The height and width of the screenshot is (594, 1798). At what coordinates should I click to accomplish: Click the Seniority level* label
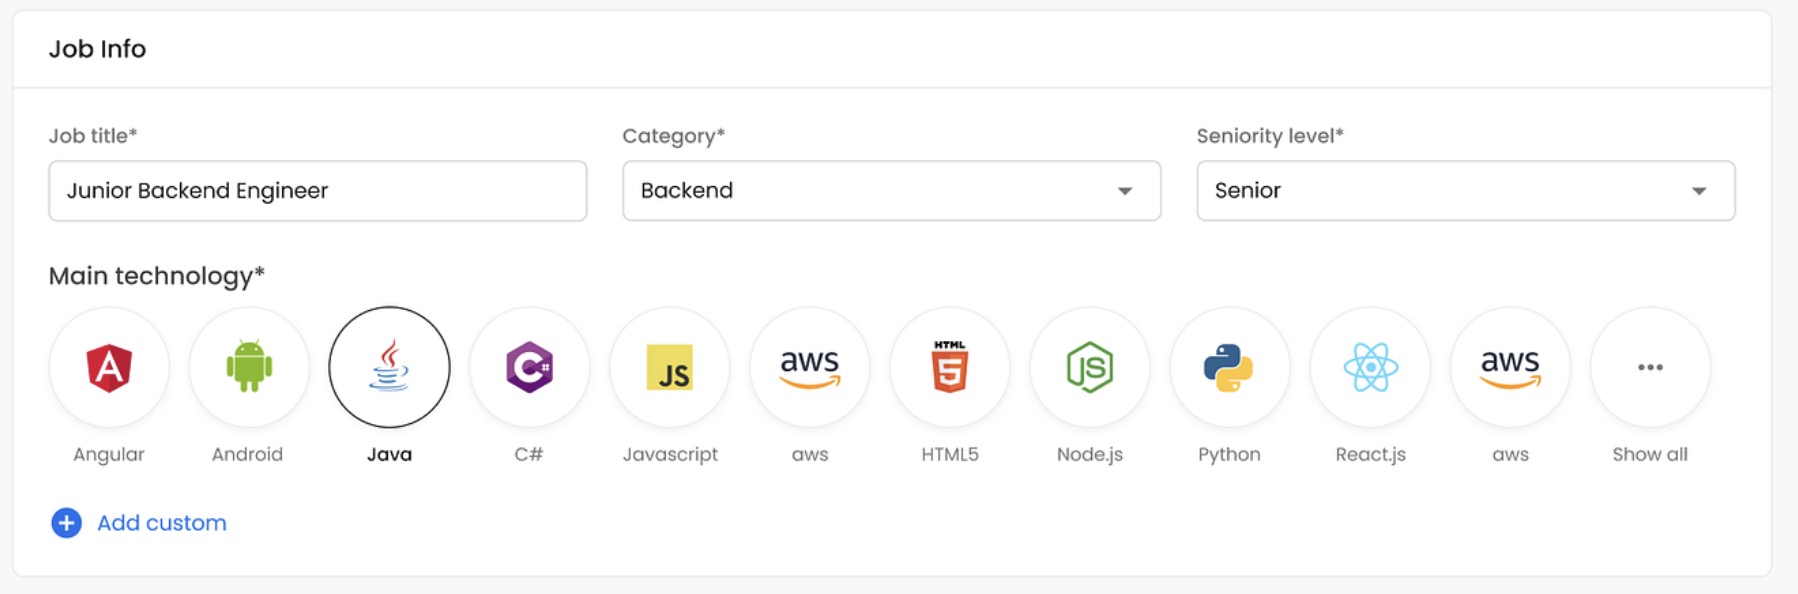click(1270, 136)
